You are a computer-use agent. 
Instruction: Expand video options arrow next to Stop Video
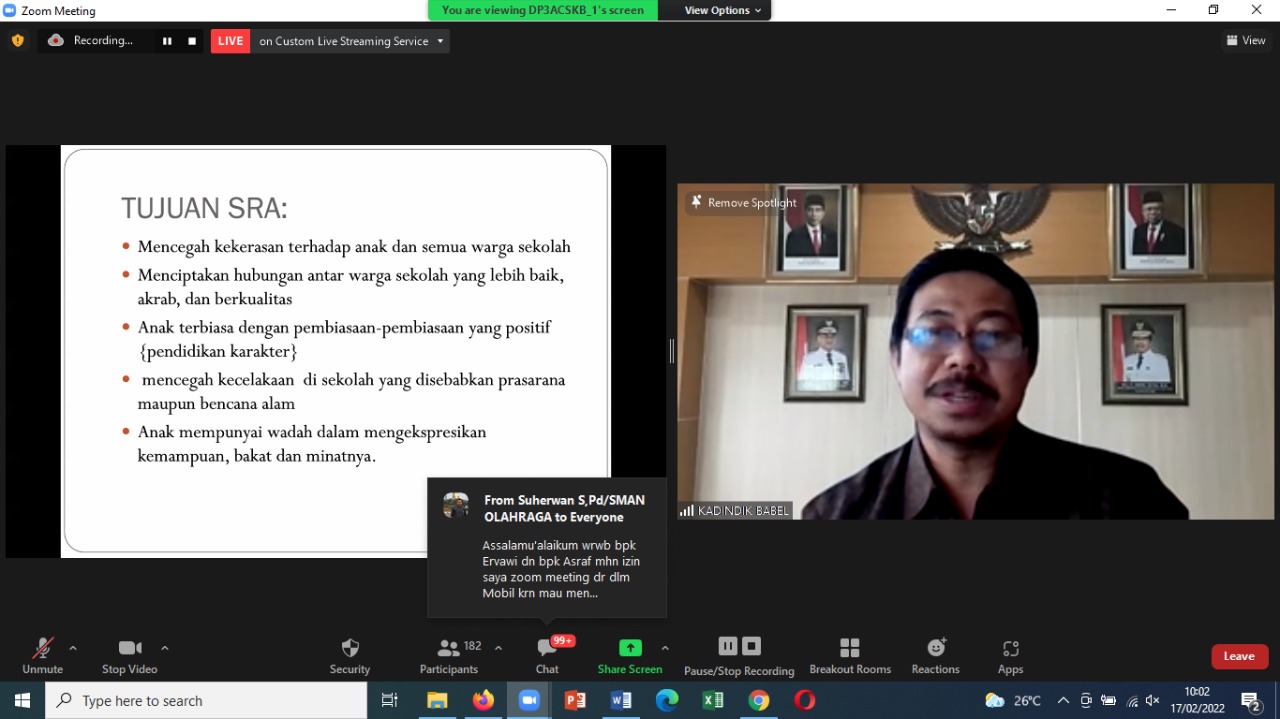point(165,648)
